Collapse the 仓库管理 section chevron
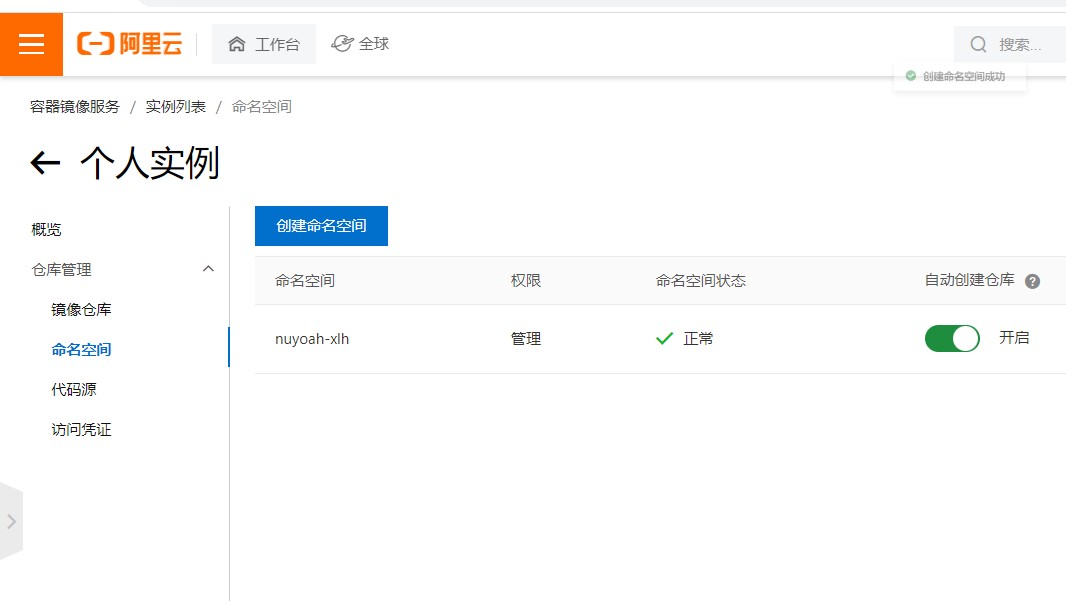Screen dimensions: 1066x601 pyautogui.click(x=209, y=269)
